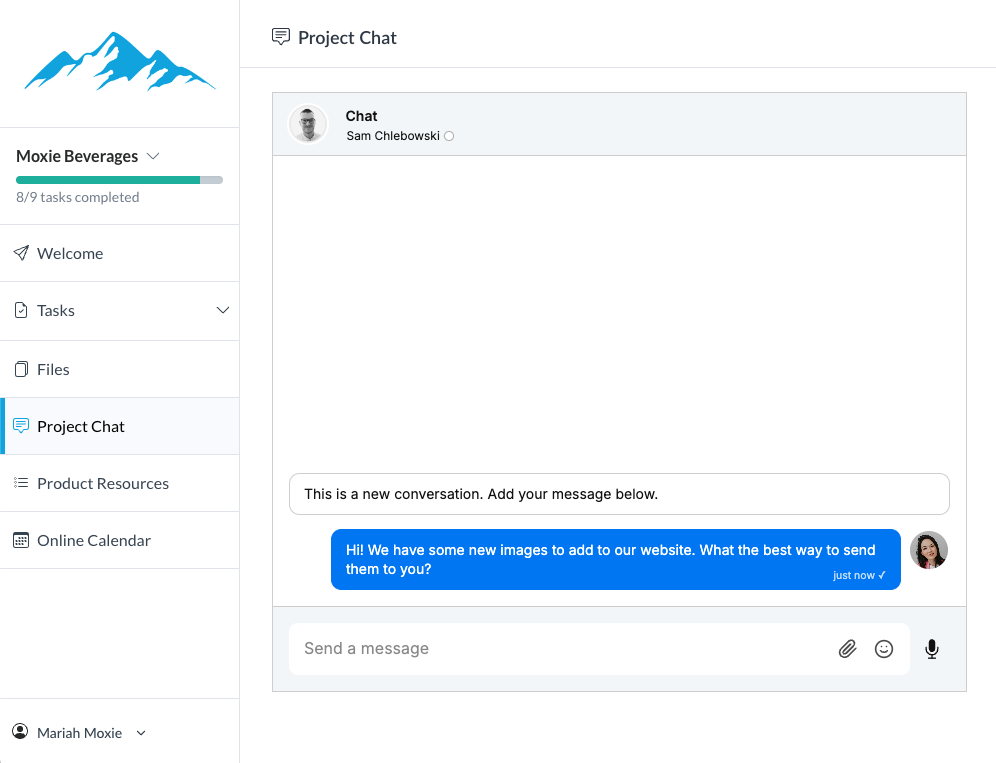Viewport: 996px width, 763px height.
Task: Click the Product Resources list icon
Action: [21, 483]
